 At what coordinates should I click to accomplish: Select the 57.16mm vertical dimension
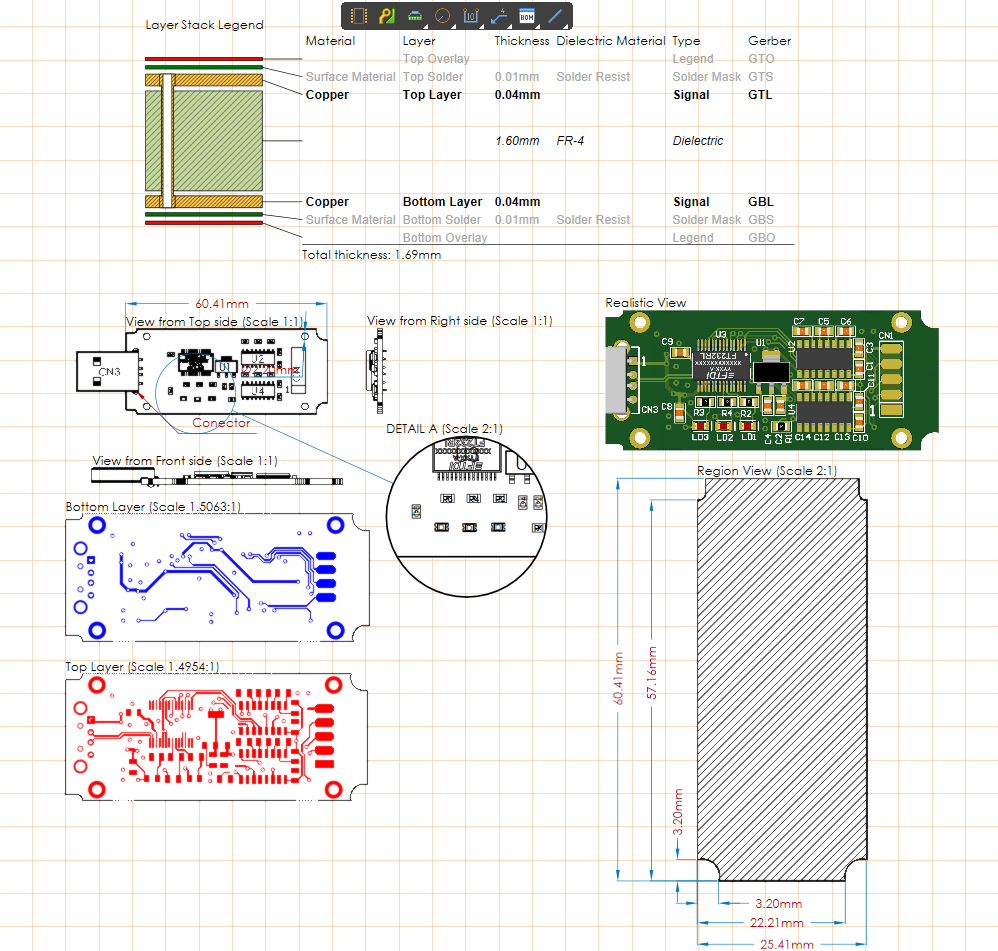652,673
